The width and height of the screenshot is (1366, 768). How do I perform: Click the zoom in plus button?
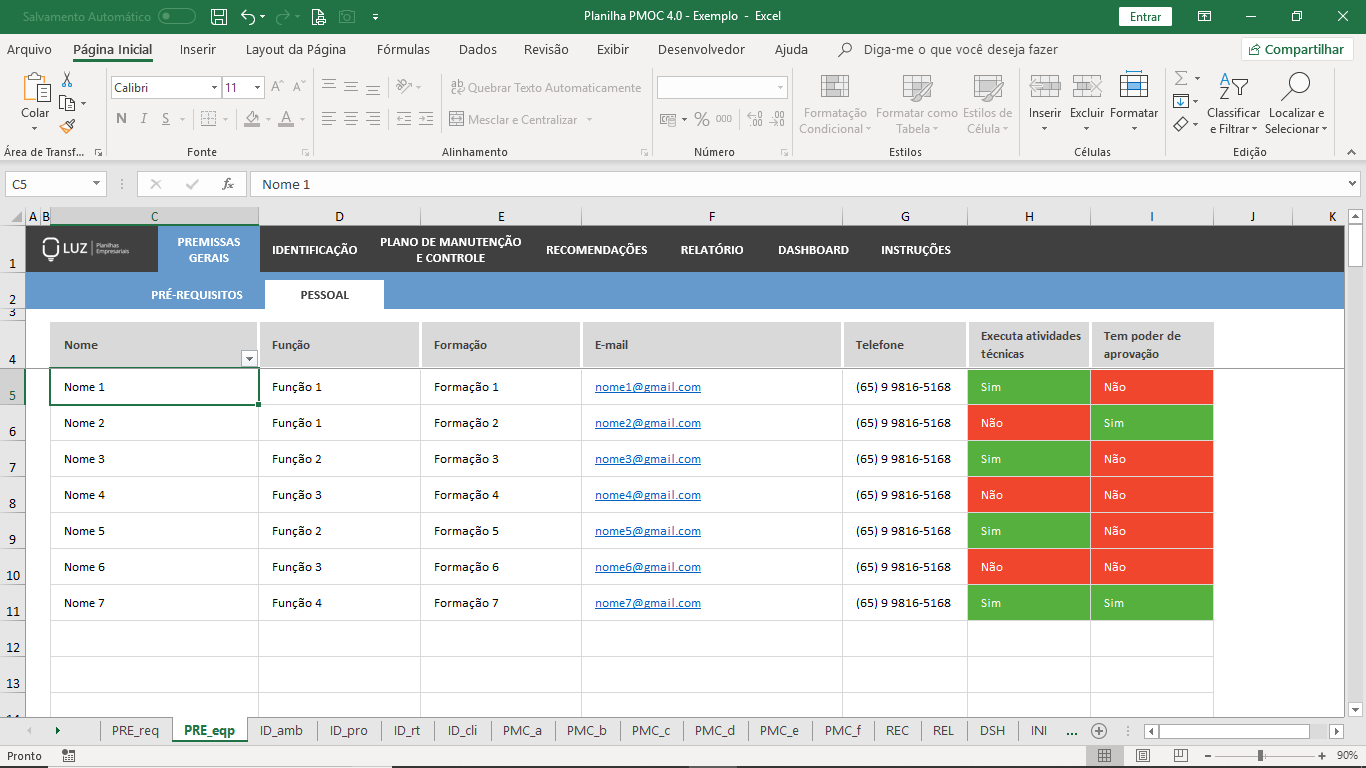(x=1322, y=755)
